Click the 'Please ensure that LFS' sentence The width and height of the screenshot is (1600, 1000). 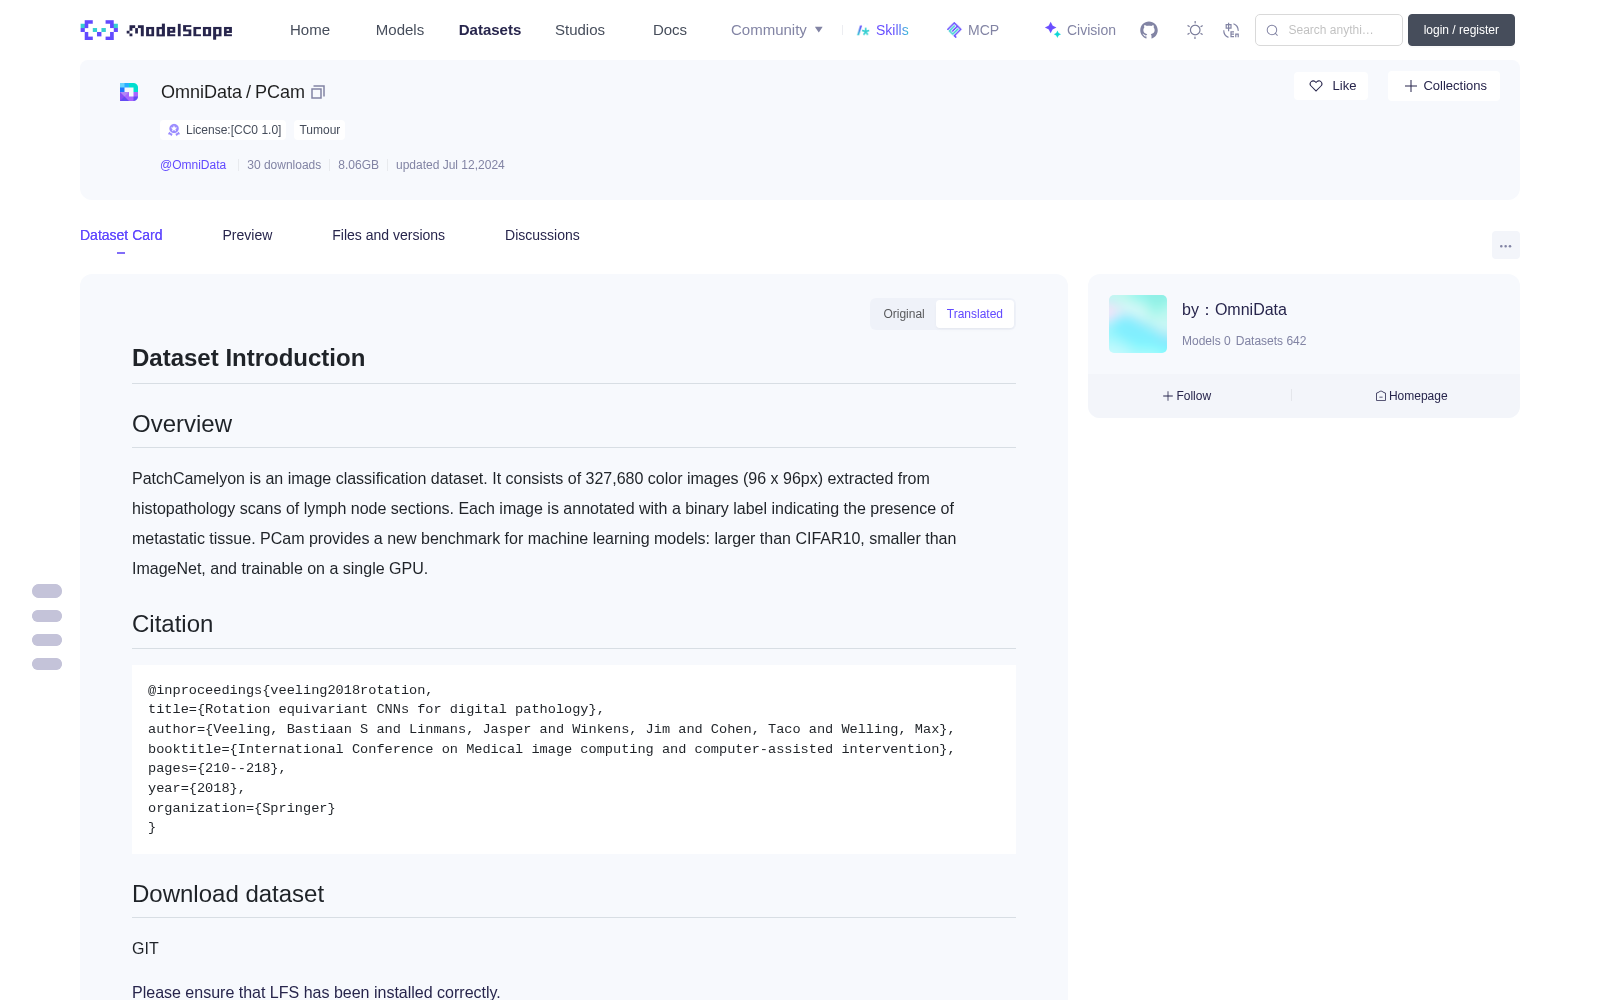tap(316, 992)
